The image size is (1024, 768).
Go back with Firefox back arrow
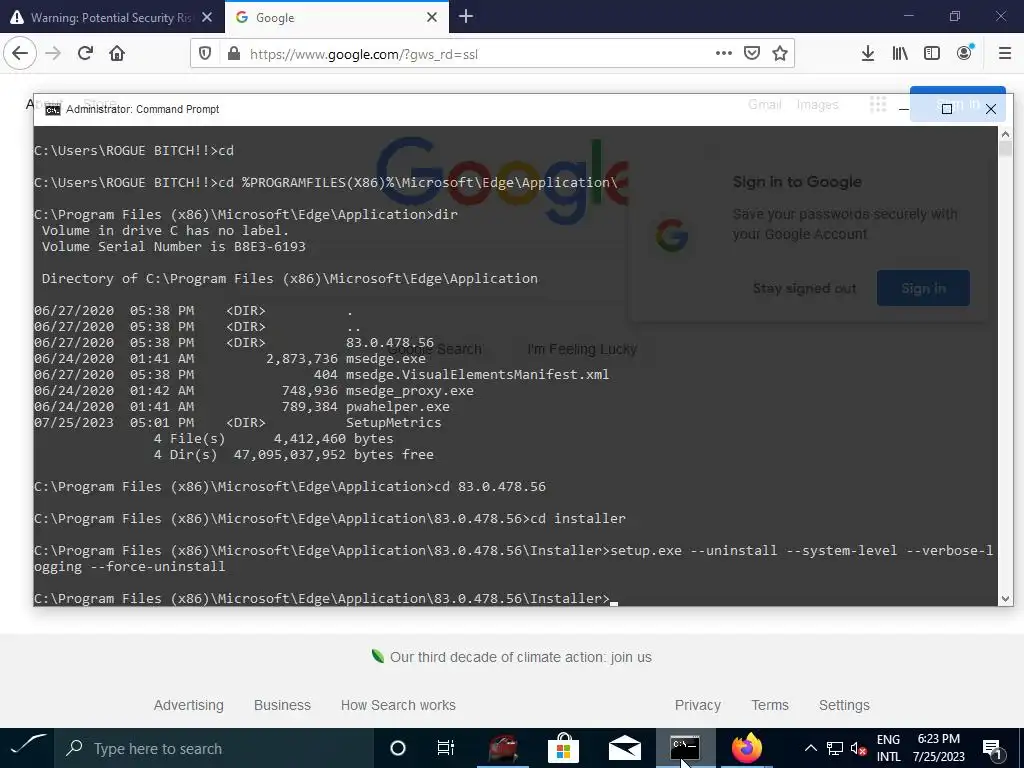20,53
